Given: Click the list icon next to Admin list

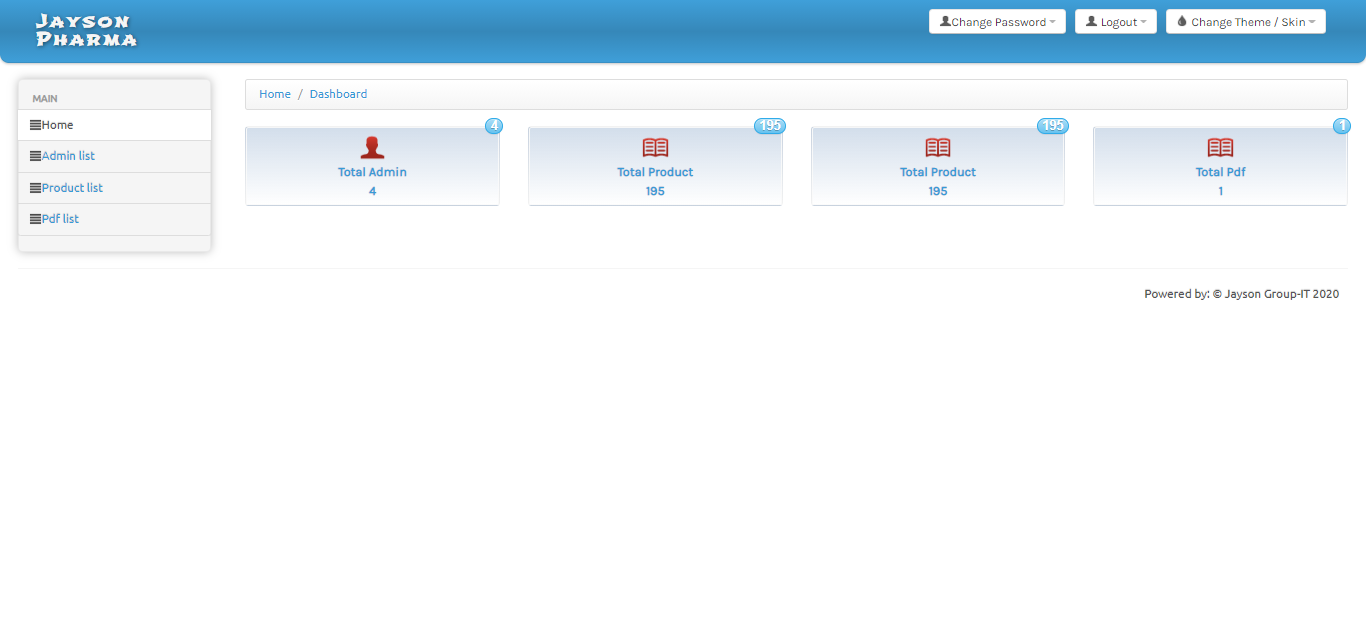Looking at the screenshot, I should point(36,156).
